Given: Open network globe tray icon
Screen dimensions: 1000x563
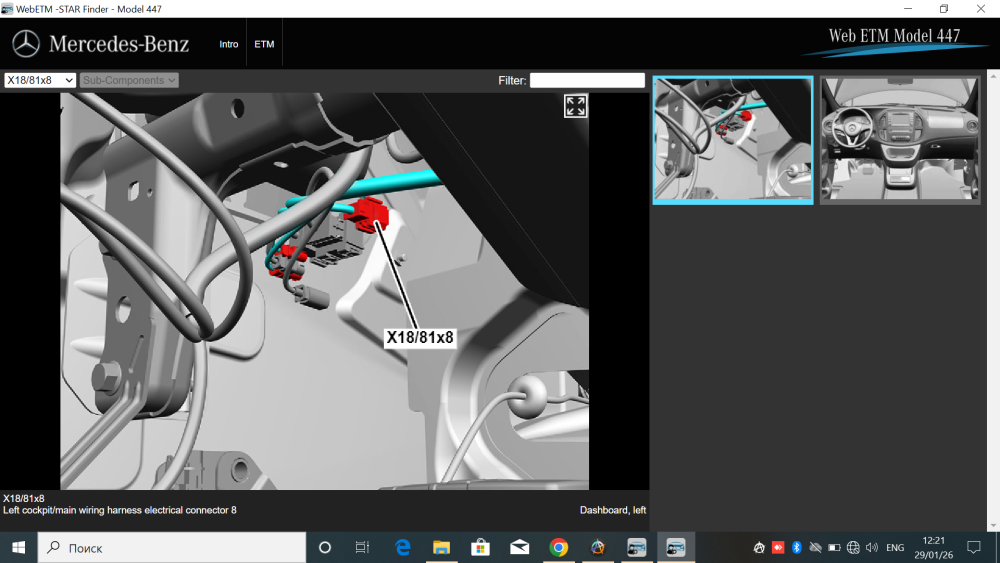Looking at the screenshot, I should pos(853,548).
